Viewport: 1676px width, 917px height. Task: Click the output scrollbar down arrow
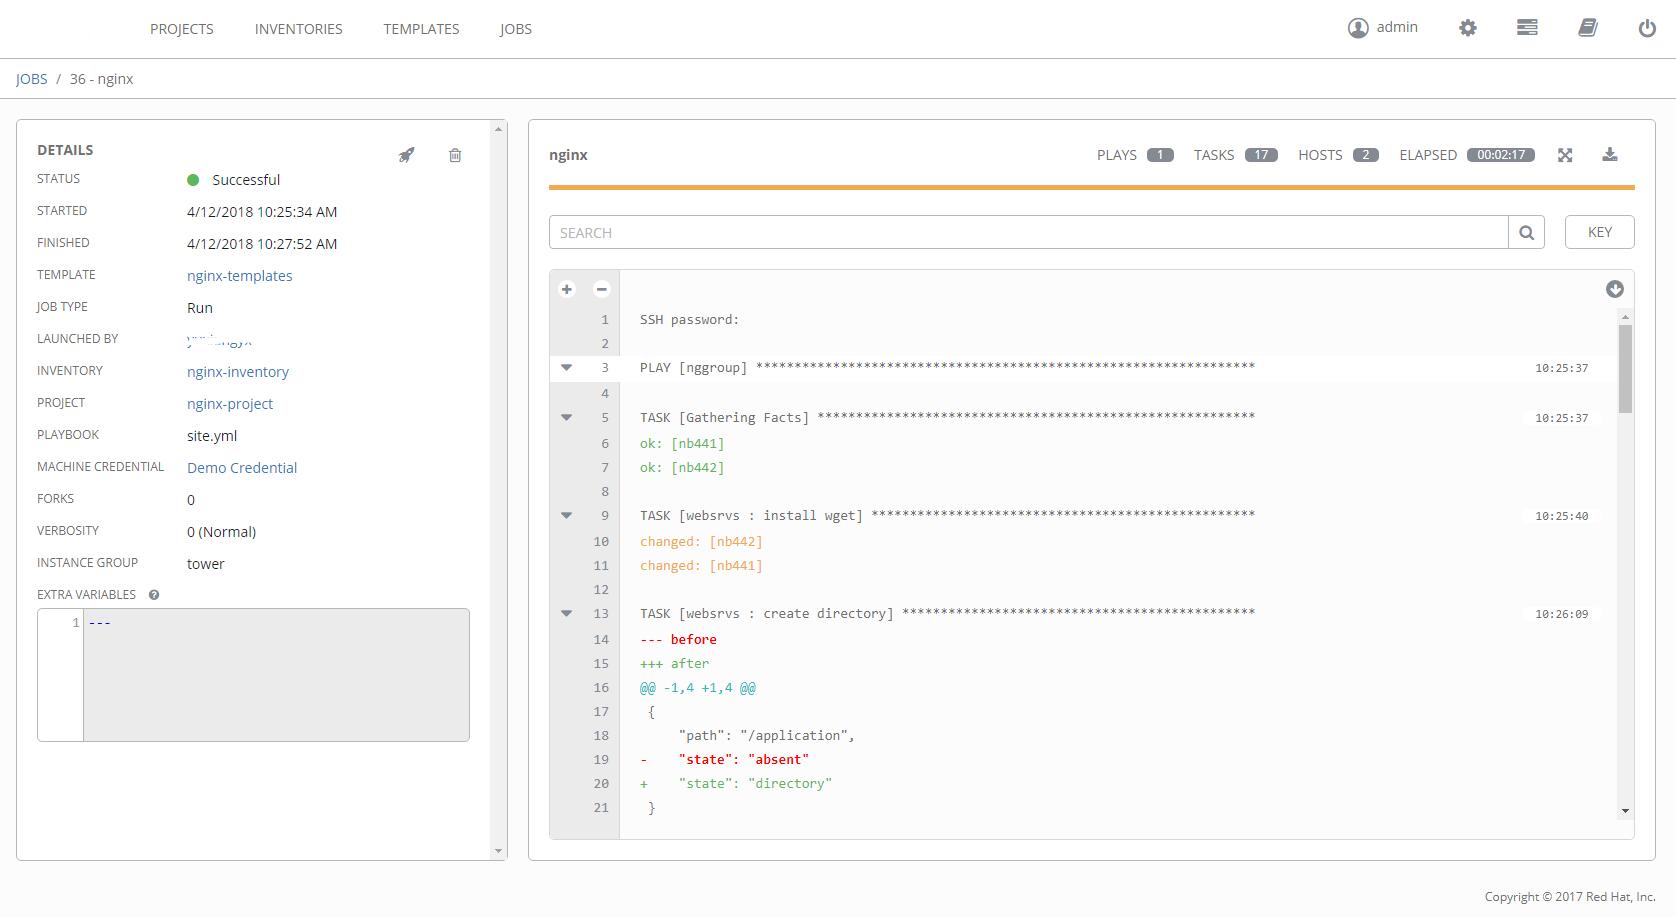1625,811
